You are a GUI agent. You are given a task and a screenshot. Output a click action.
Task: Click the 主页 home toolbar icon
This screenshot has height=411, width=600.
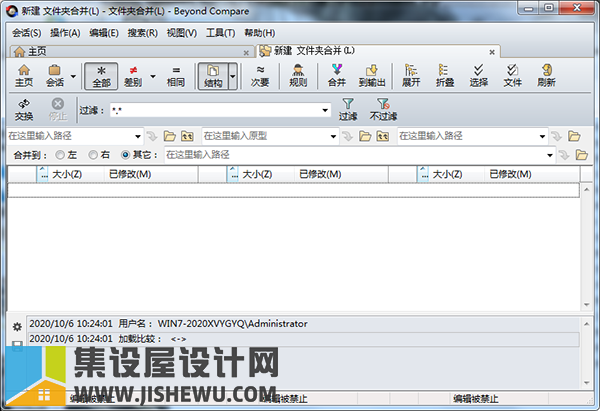pos(24,76)
